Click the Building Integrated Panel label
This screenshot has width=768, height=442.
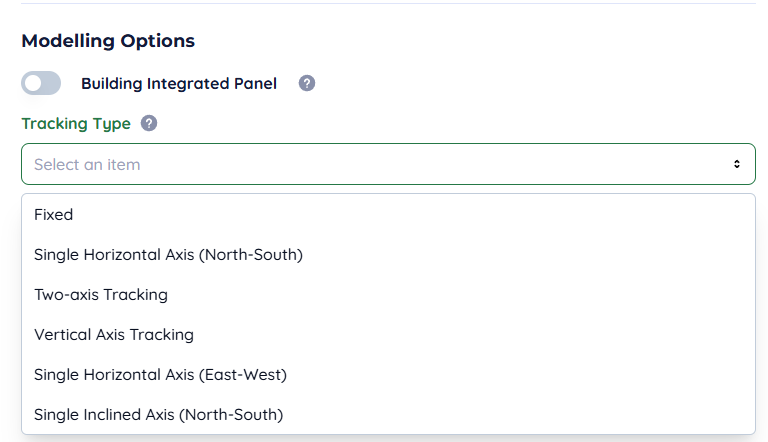[178, 83]
